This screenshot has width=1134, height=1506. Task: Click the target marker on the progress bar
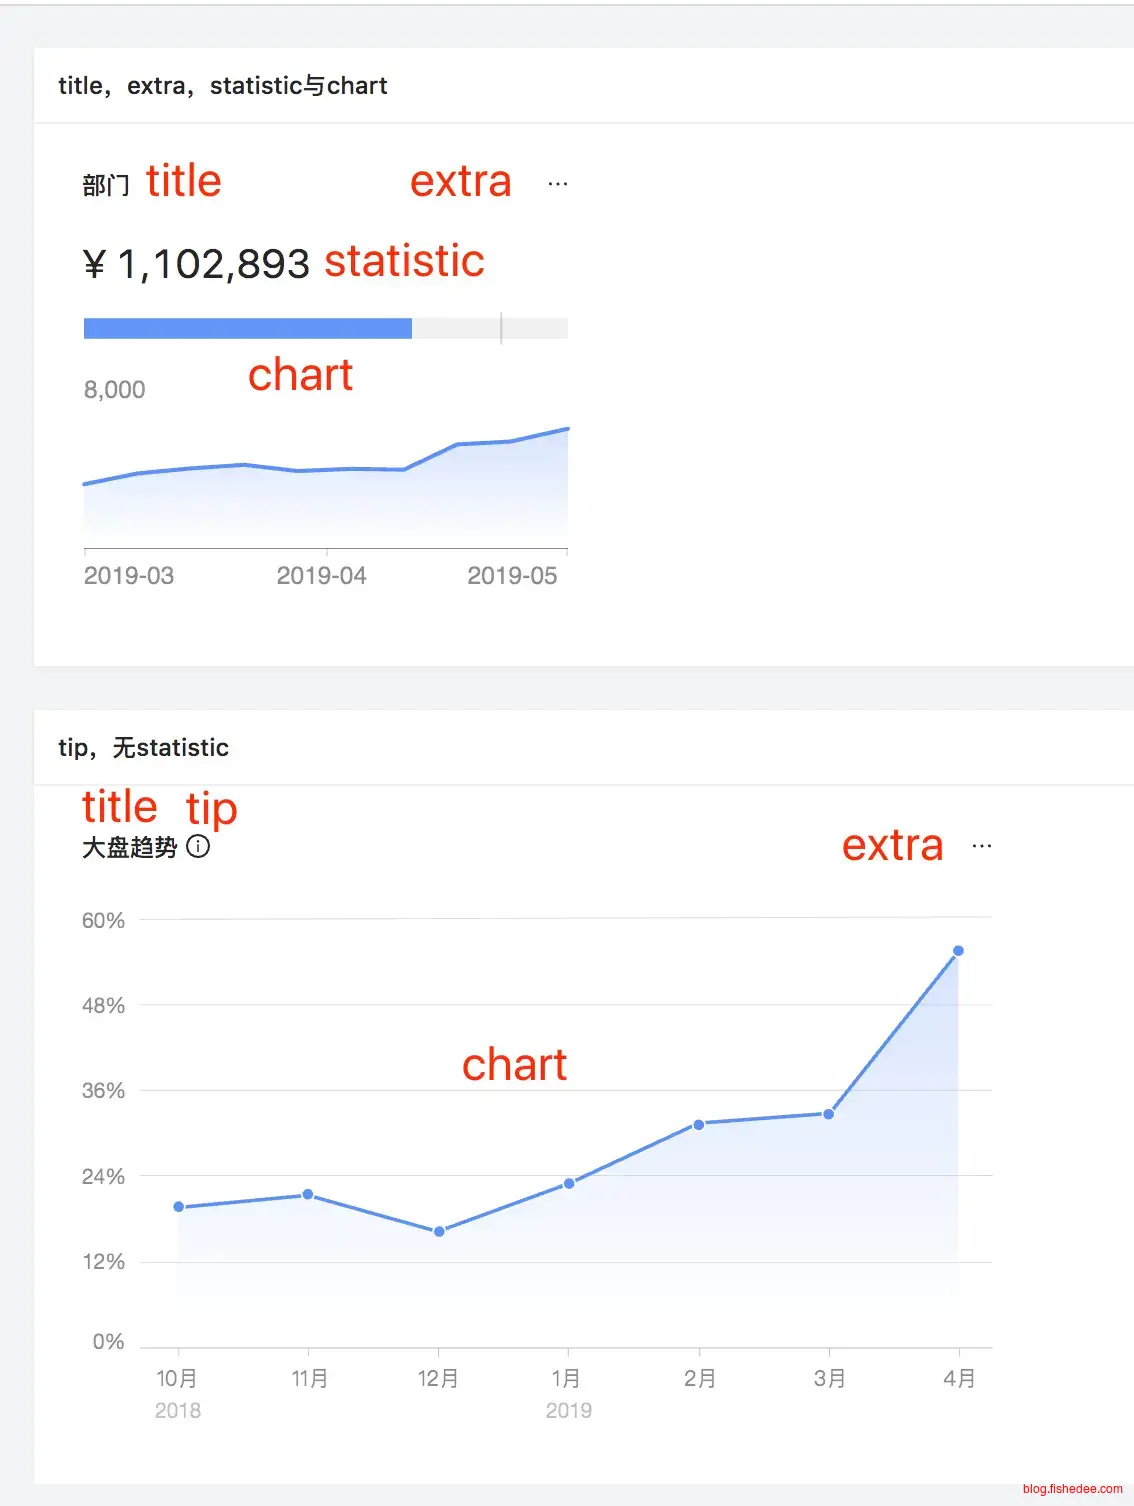(x=501, y=328)
